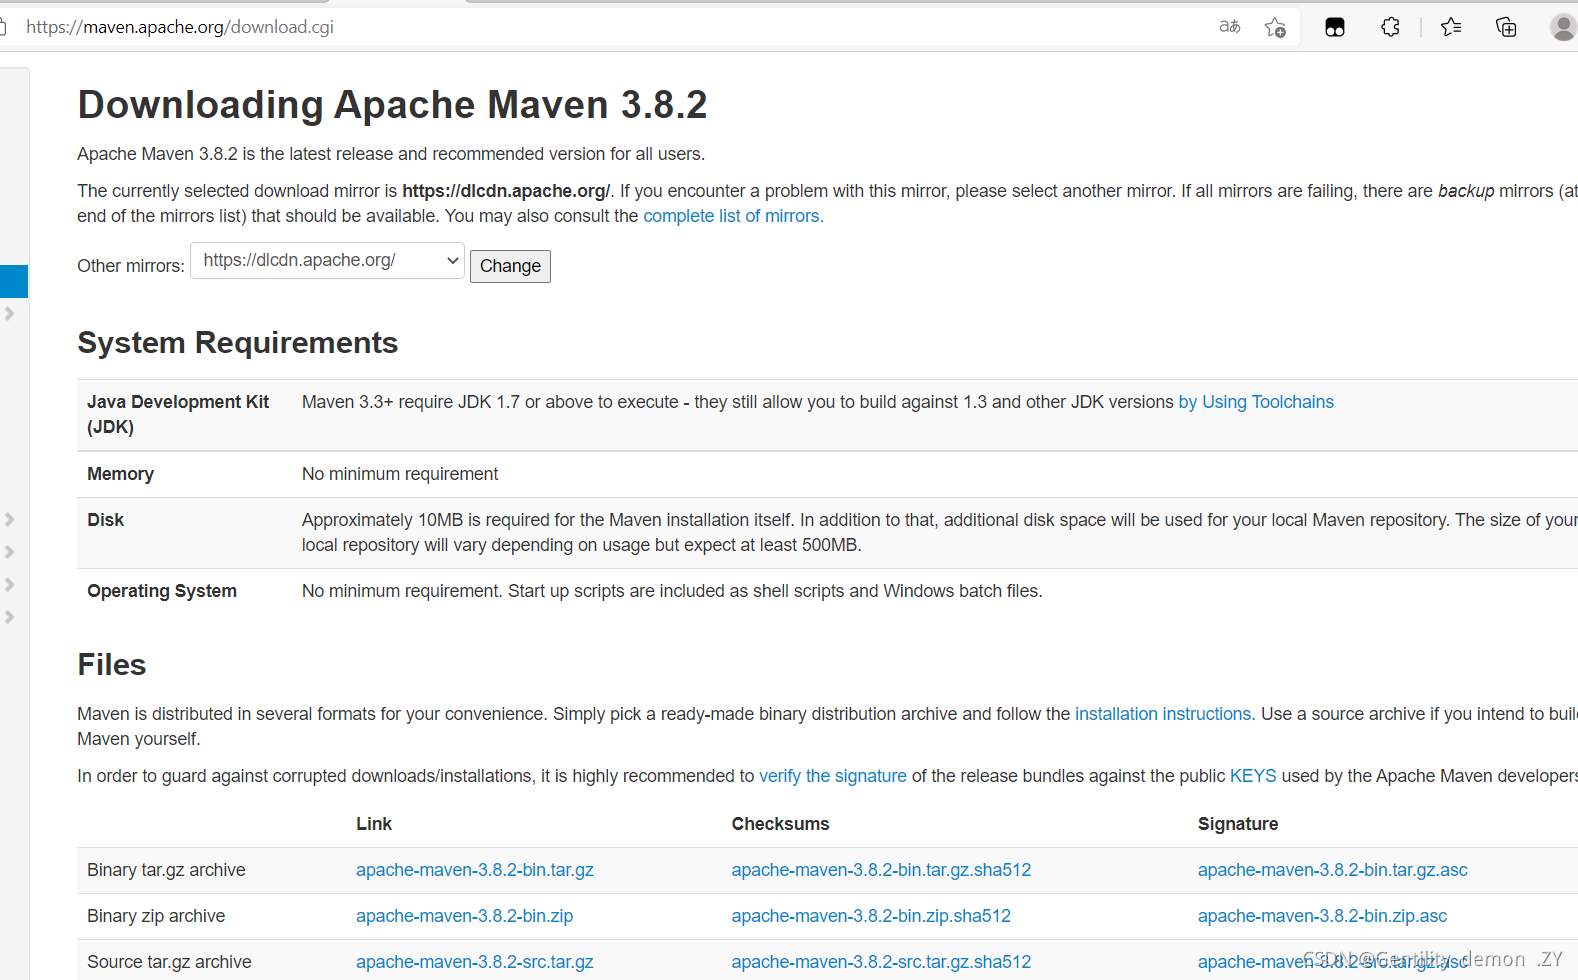Click the 'Other mirrors:' label
This screenshot has height=980, width=1578.
click(131, 266)
